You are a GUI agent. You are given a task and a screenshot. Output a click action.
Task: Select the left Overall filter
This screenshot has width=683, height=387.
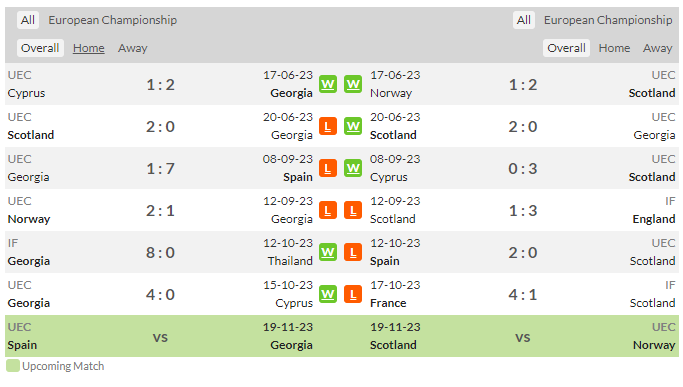click(x=40, y=48)
